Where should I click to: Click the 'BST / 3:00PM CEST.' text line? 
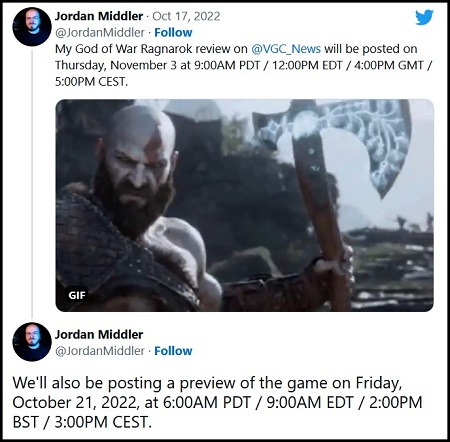click(x=82, y=422)
